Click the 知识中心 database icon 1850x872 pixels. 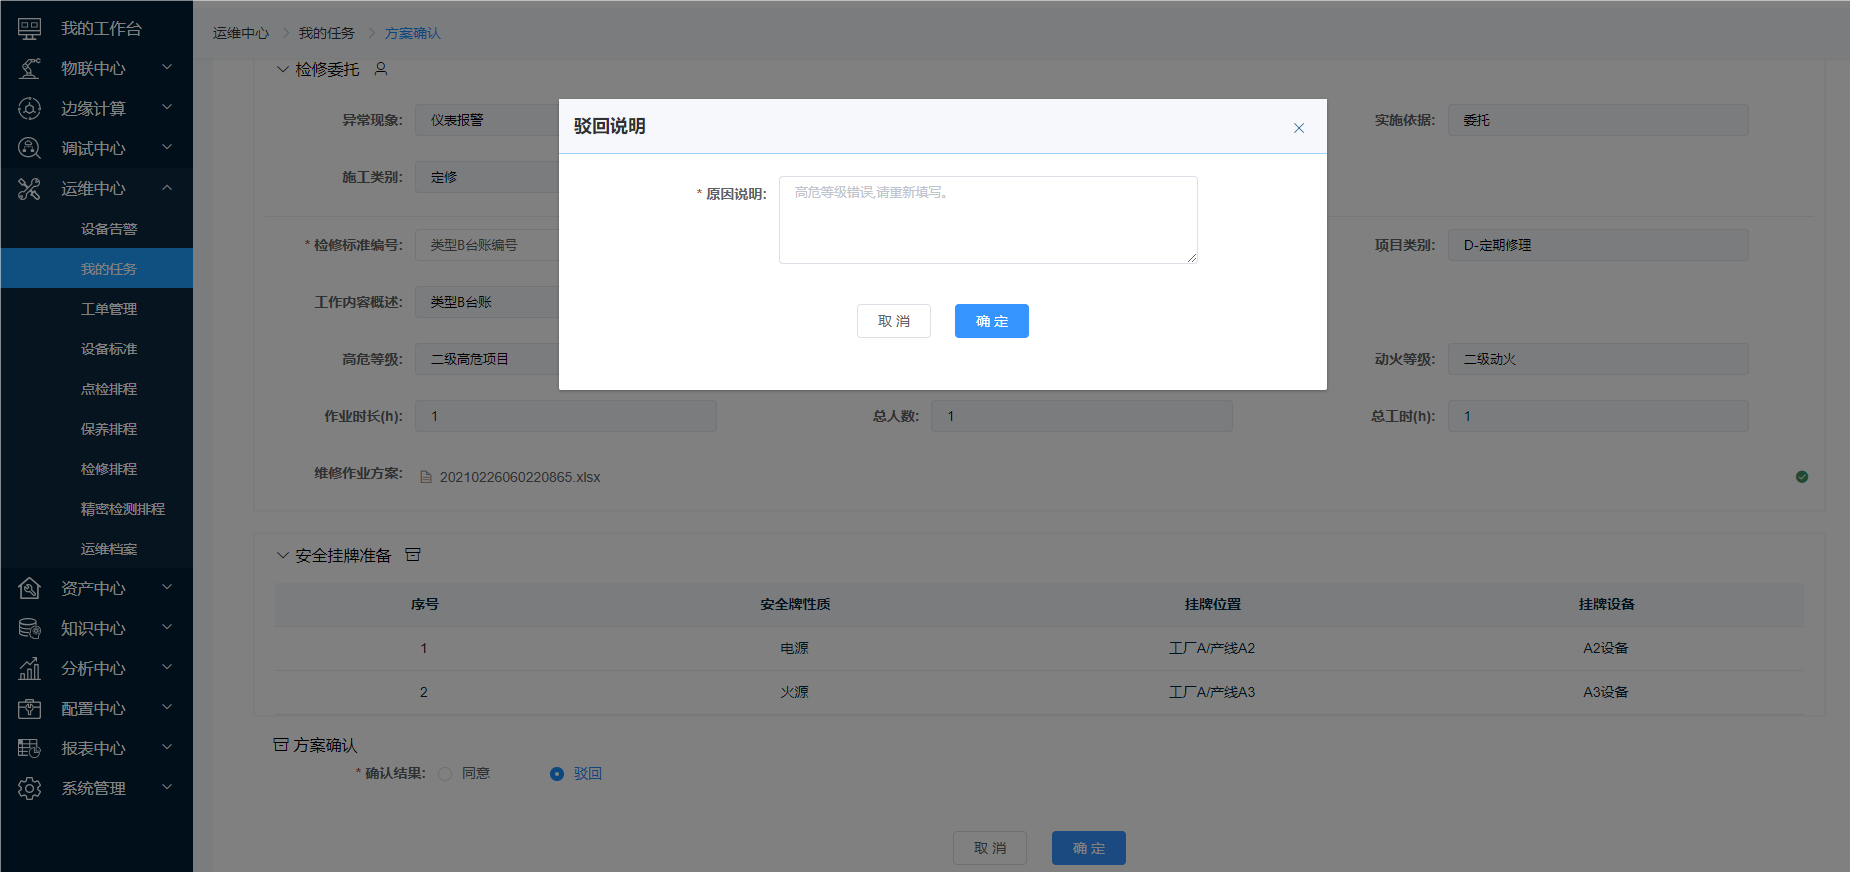(30, 629)
